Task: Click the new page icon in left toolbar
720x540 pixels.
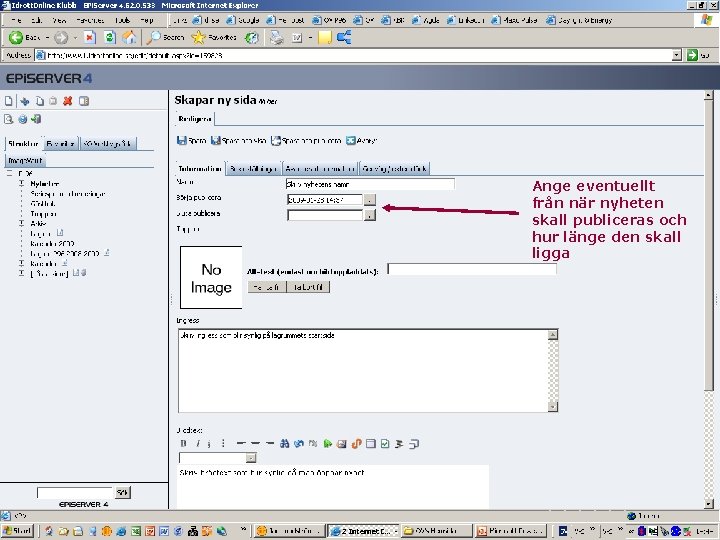Action: [9, 101]
